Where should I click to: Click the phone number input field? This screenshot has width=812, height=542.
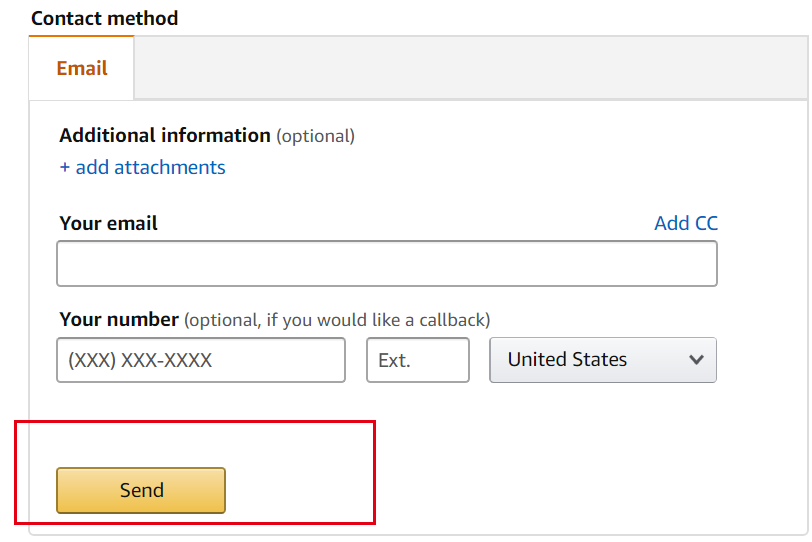tap(201, 360)
